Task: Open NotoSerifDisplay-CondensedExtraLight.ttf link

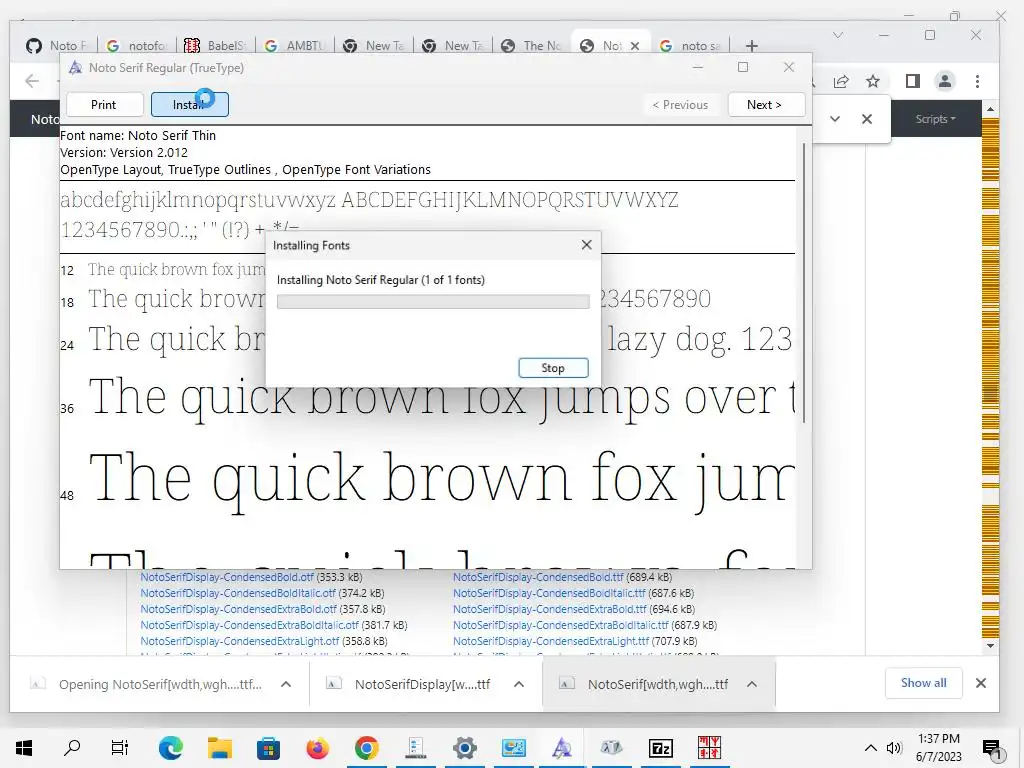Action: pyautogui.click(x=551, y=641)
